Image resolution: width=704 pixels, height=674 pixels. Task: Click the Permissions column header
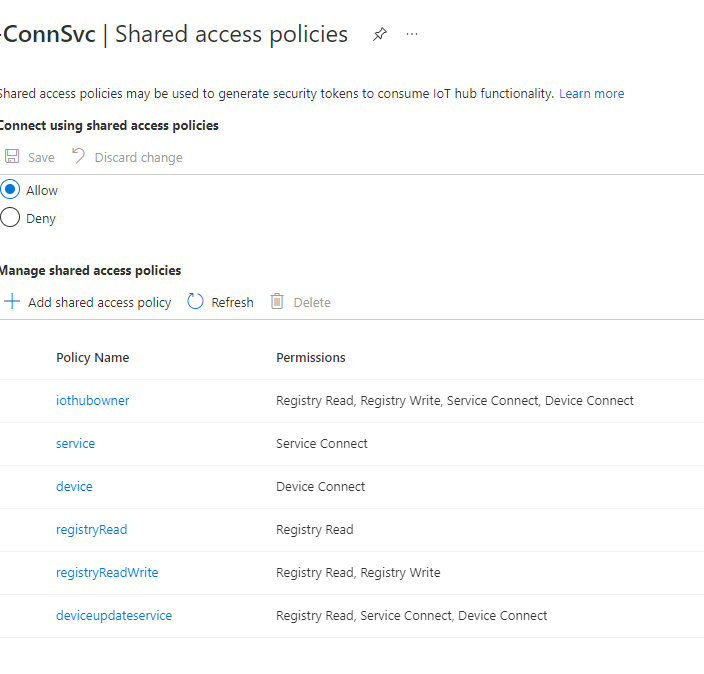click(310, 358)
